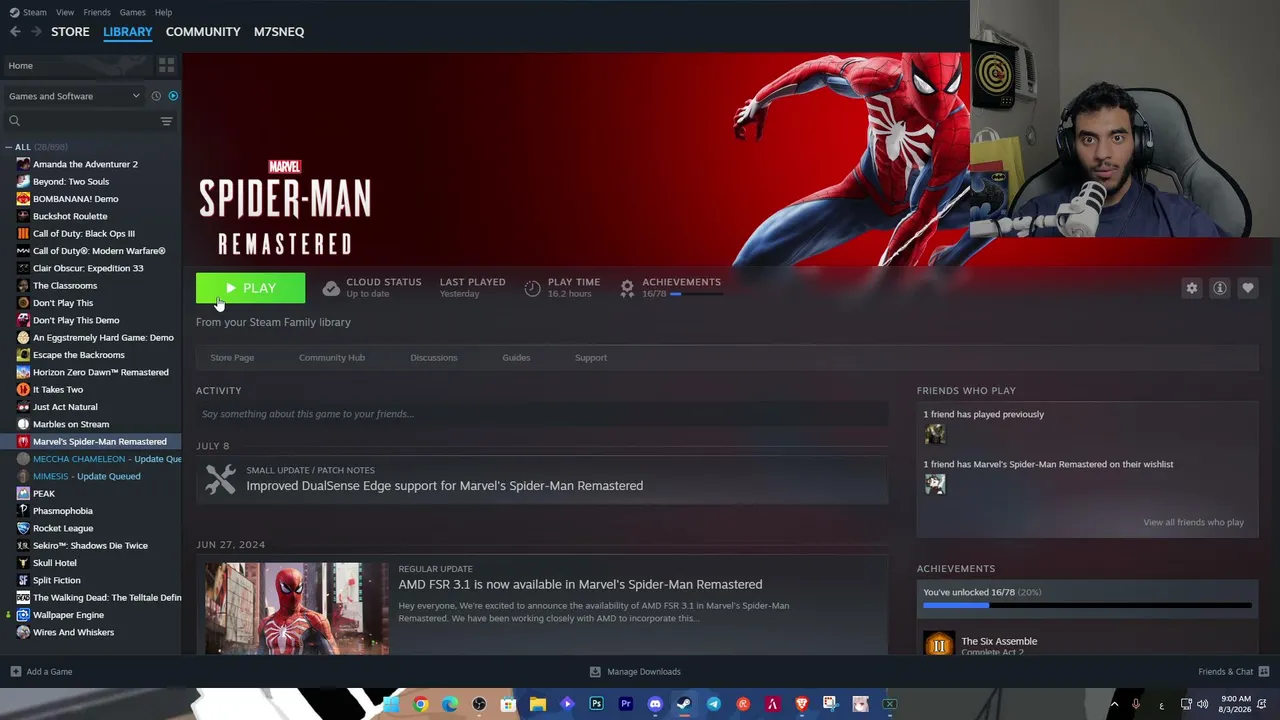
Task: Go to the COMMUNITY tab
Action: pyautogui.click(x=203, y=32)
